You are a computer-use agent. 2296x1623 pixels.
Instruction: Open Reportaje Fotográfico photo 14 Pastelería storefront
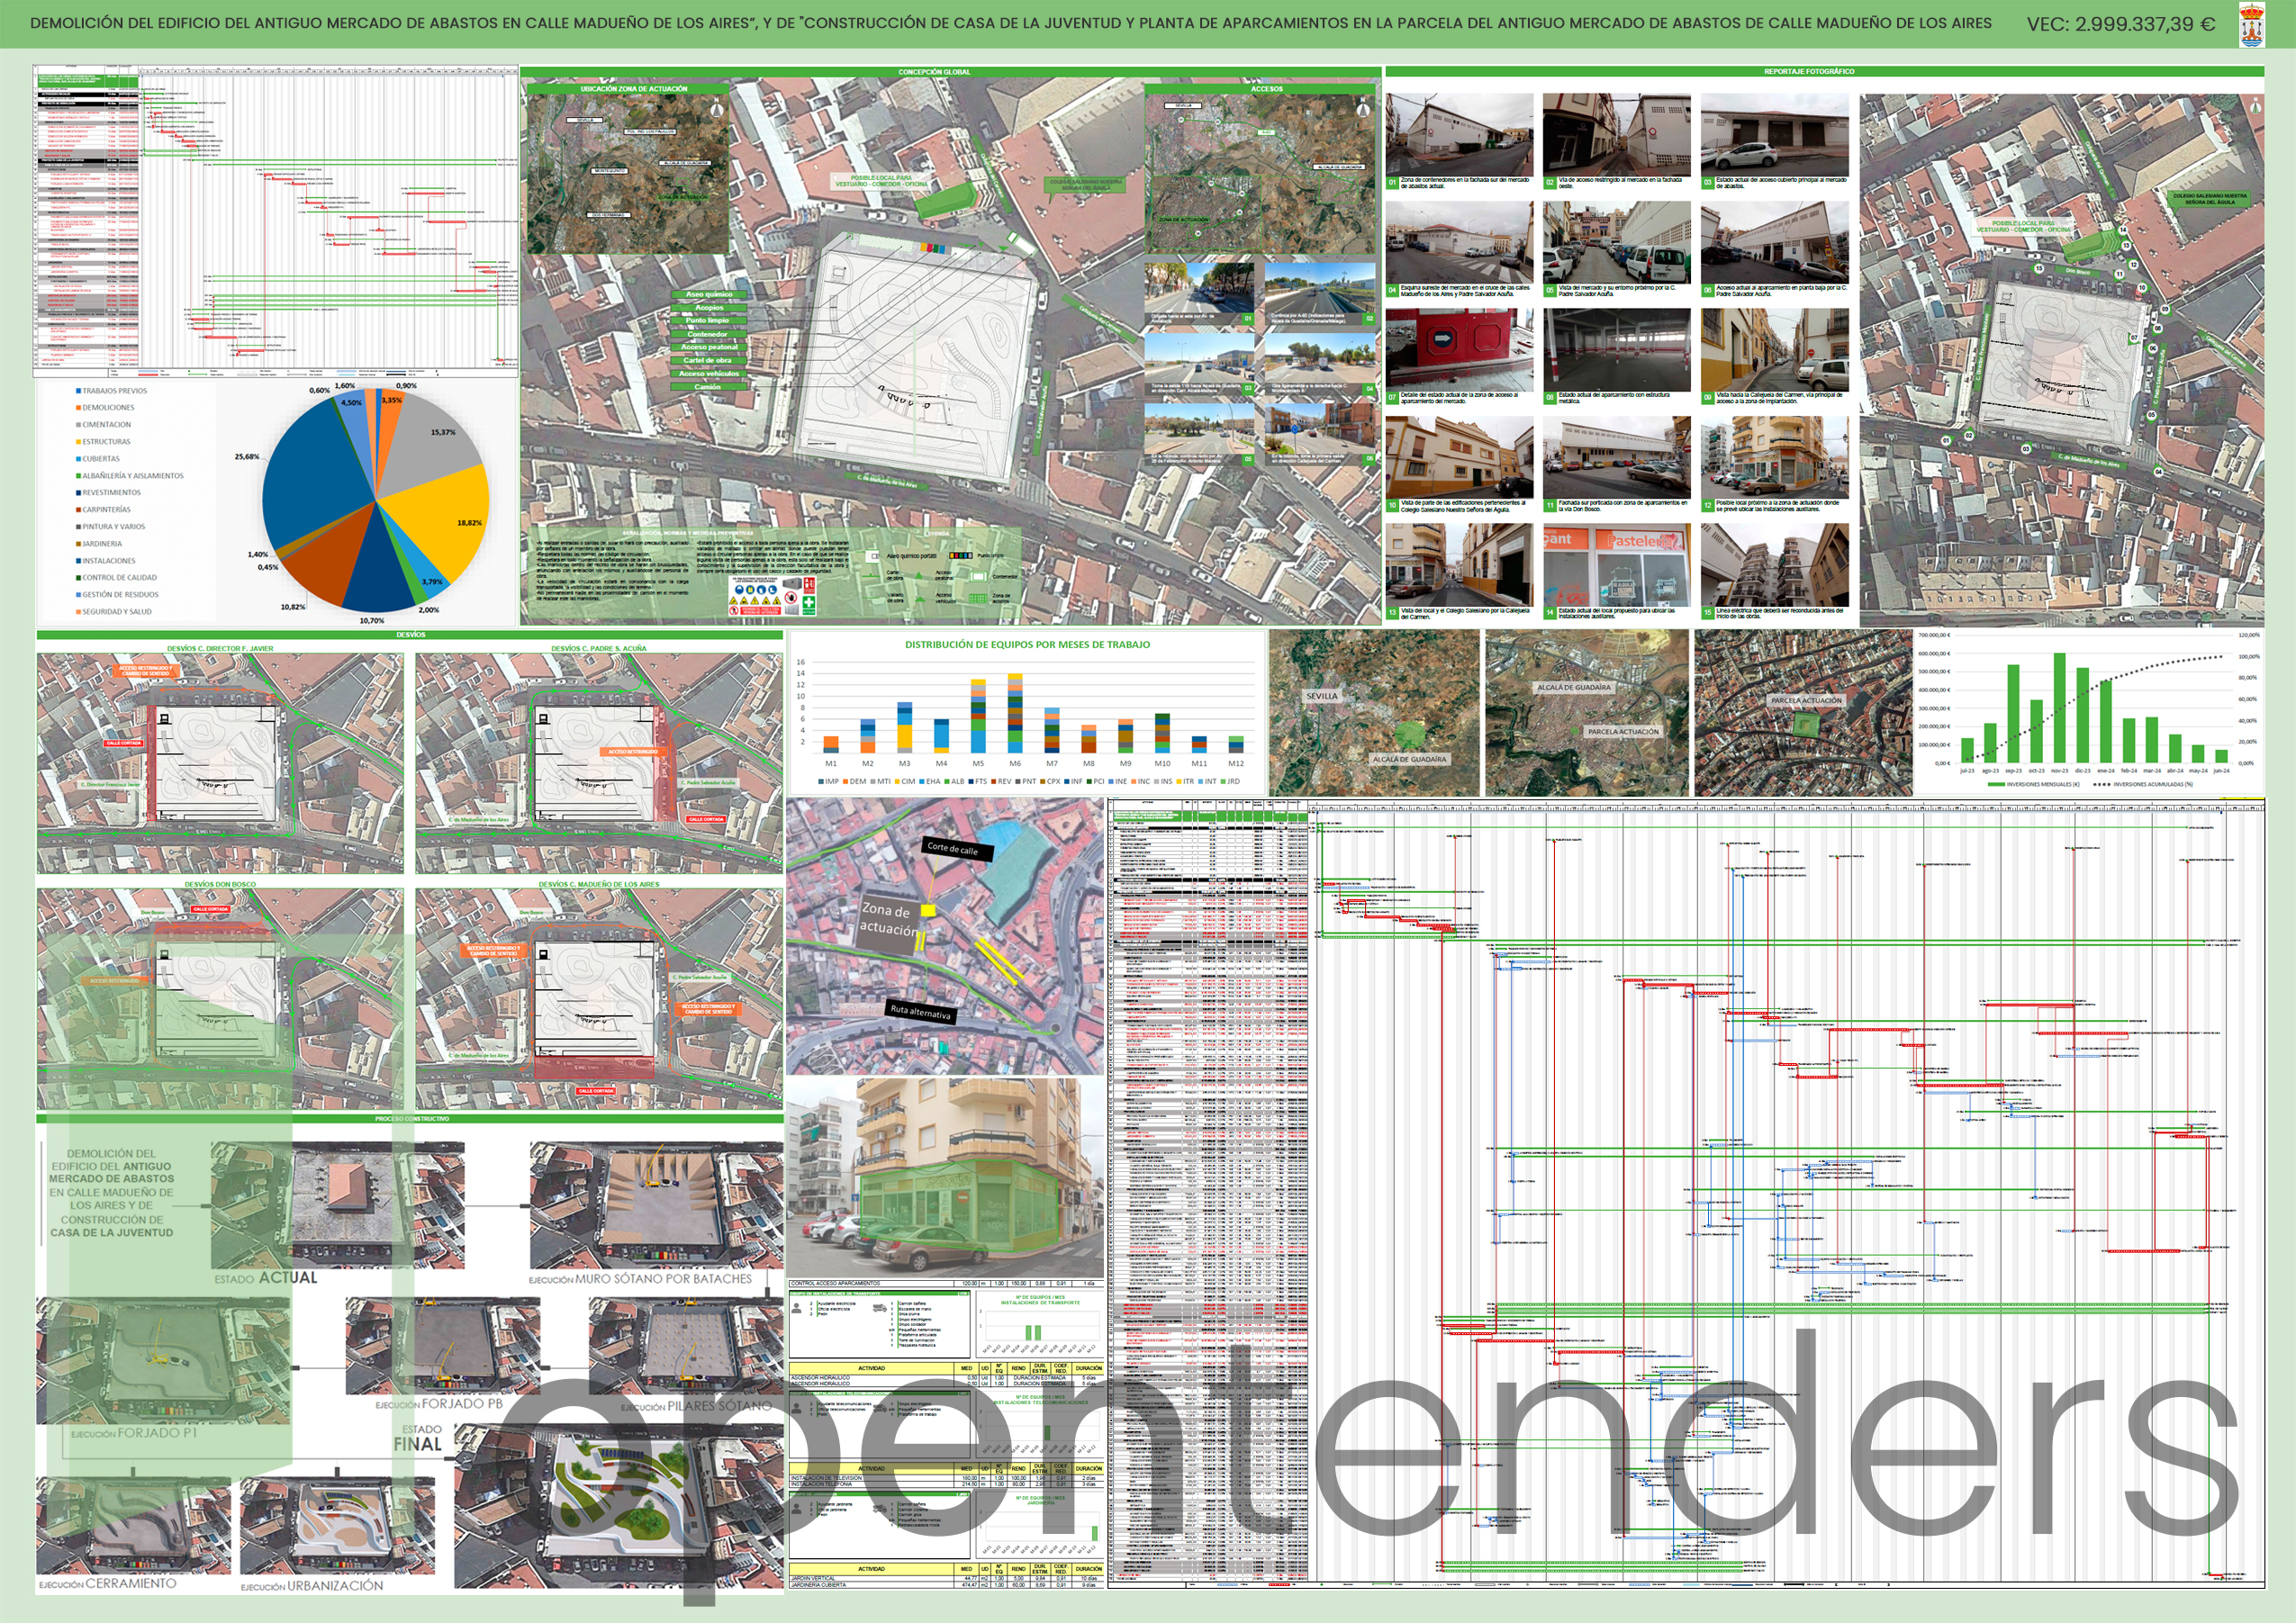tap(1616, 565)
